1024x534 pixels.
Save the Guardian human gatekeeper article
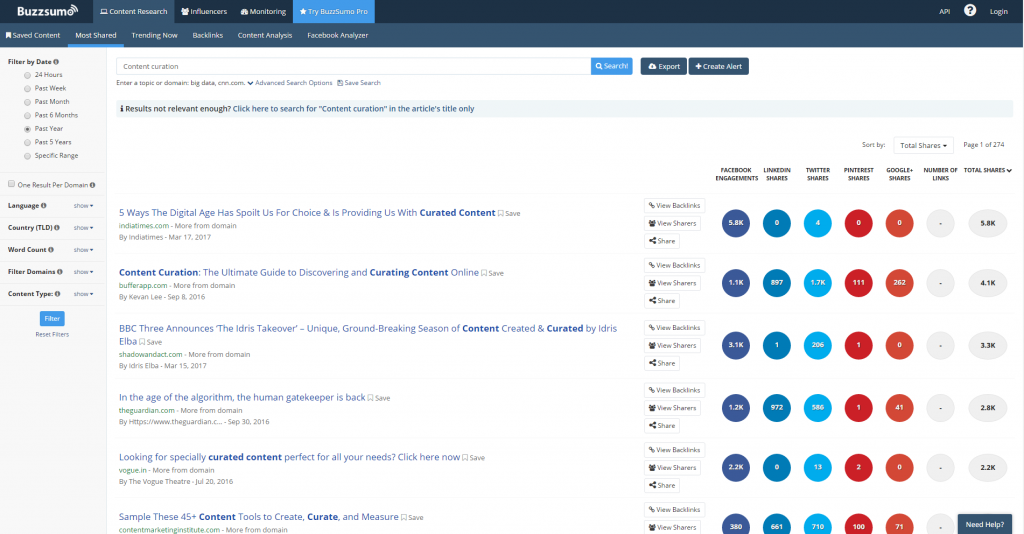(379, 398)
